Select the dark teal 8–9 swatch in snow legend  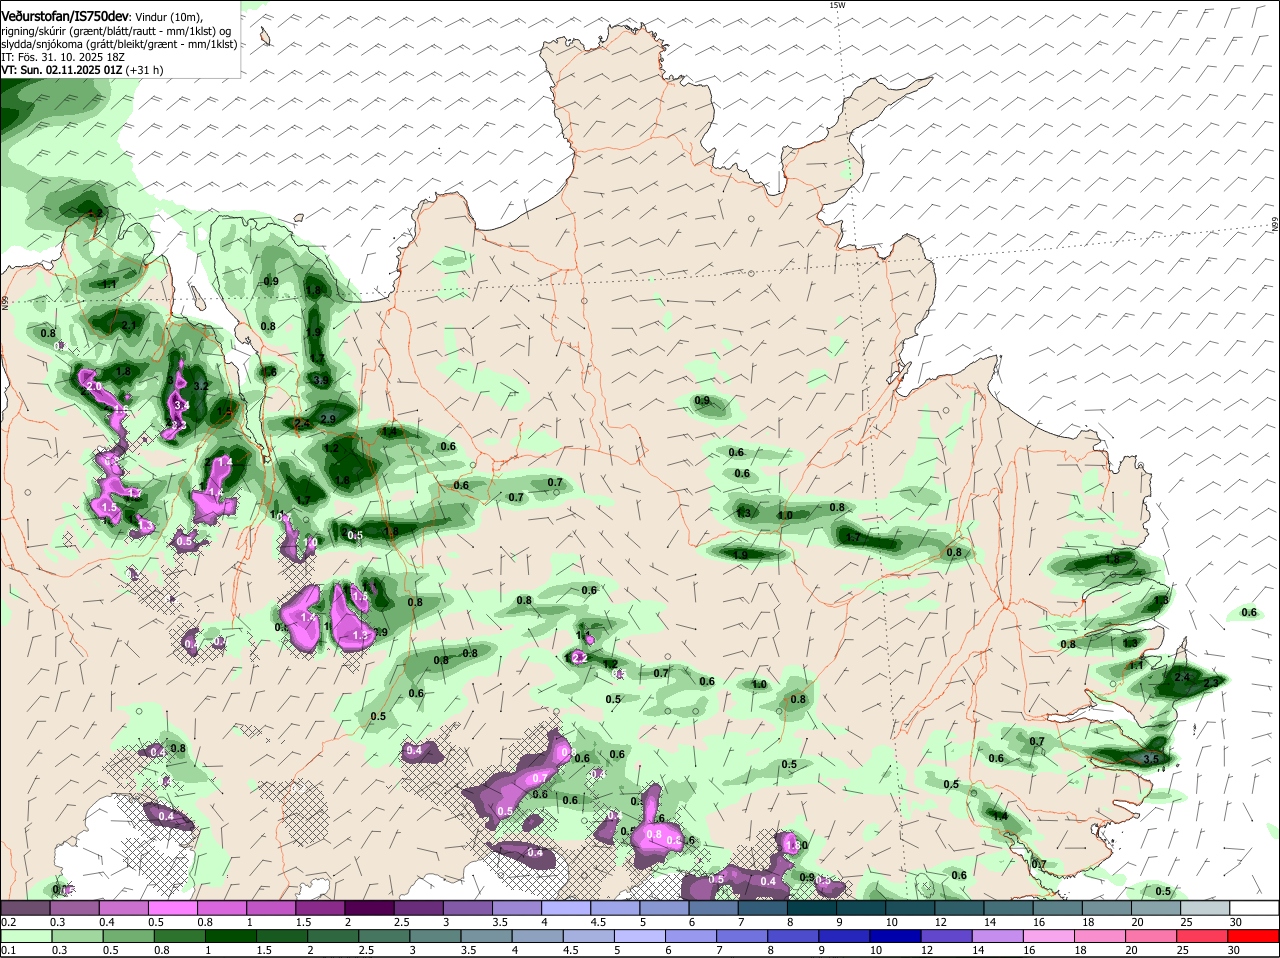point(810,908)
